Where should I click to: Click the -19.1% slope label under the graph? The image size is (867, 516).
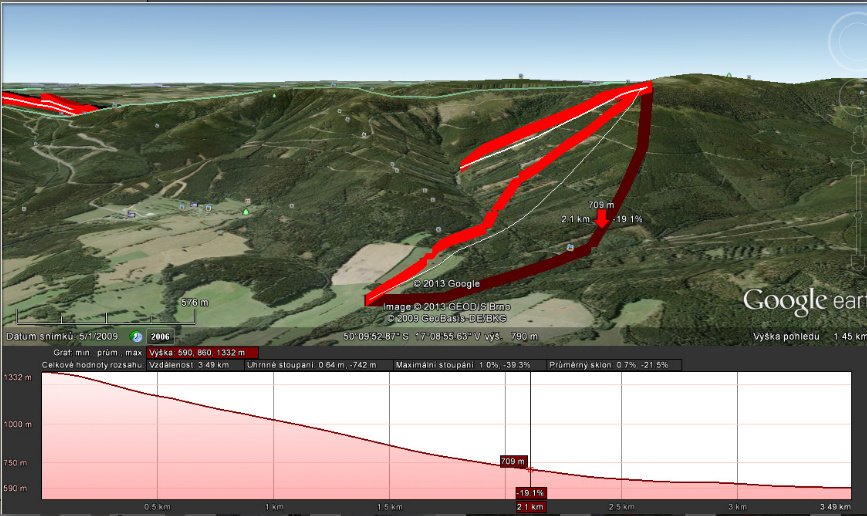[529, 493]
